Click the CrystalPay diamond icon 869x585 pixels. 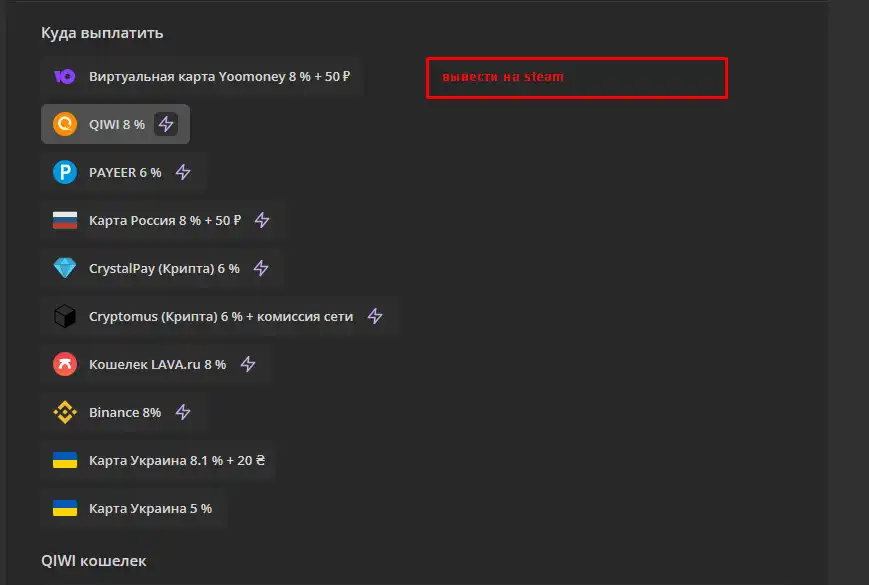pyautogui.click(x=65, y=268)
